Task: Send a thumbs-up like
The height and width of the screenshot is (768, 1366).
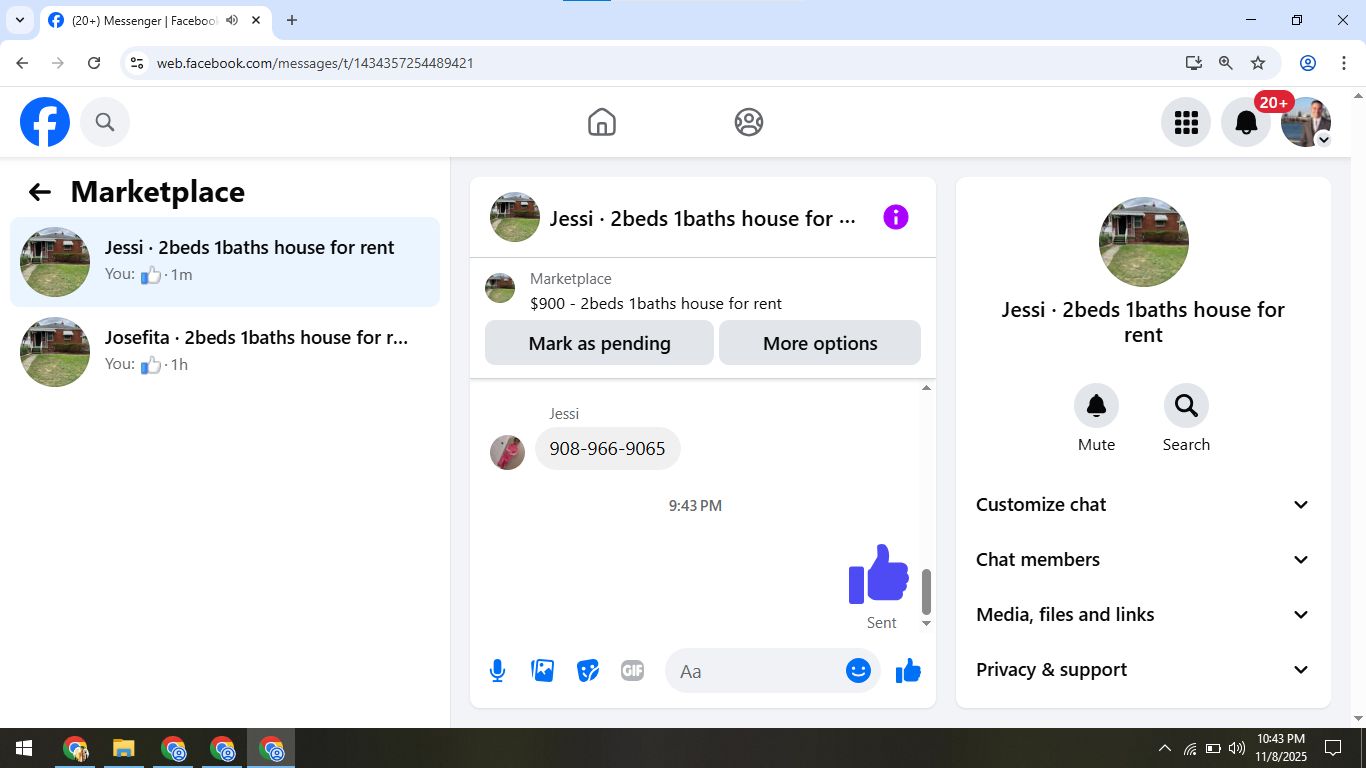Action: (908, 671)
